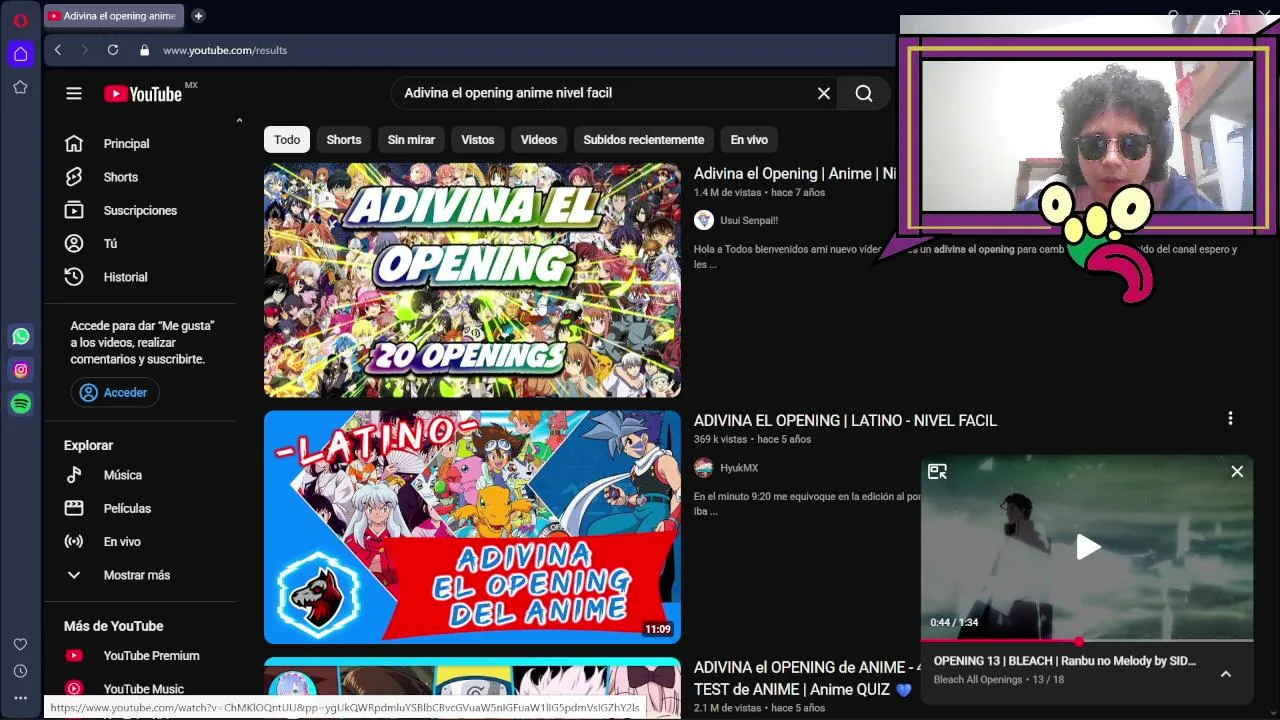Select the Todo filter chip
This screenshot has width=1280, height=720.
coord(287,140)
